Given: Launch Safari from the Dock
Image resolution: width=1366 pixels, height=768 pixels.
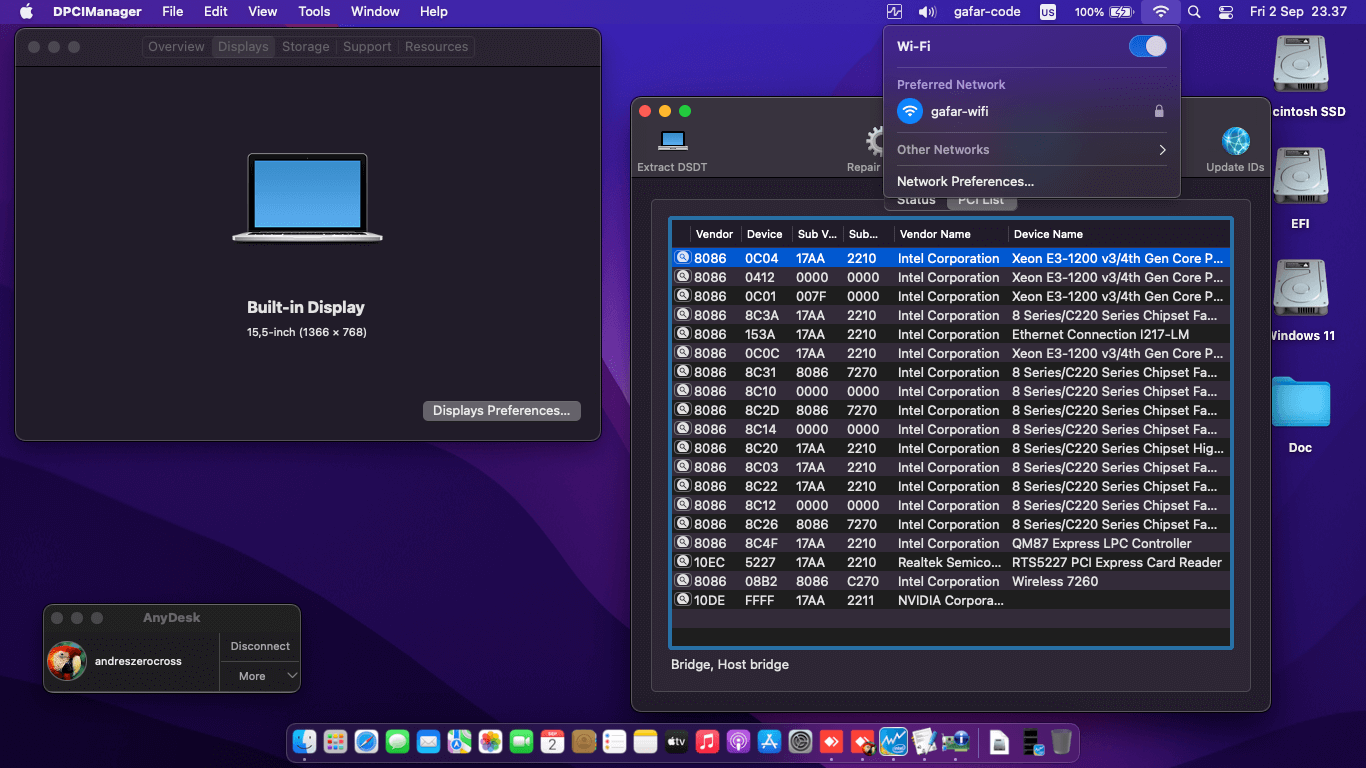Looking at the screenshot, I should tap(366, 741).
